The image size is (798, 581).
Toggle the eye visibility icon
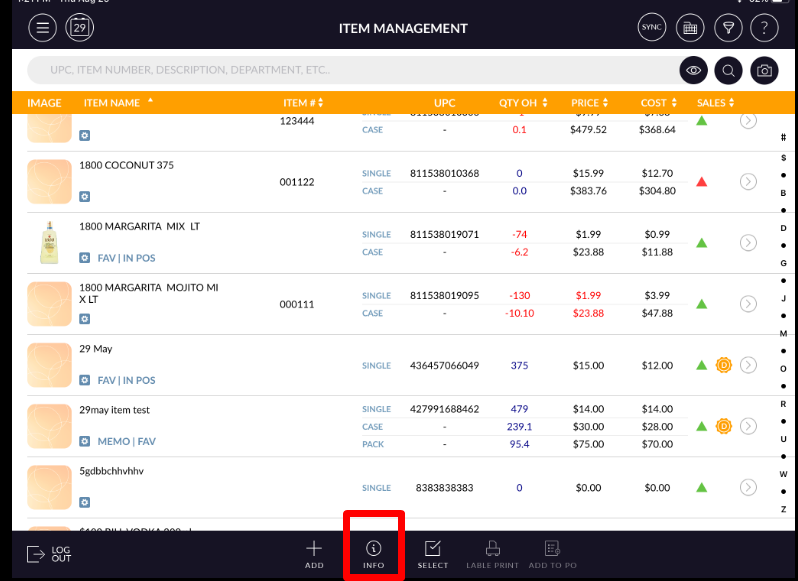(x=693, y=71)
